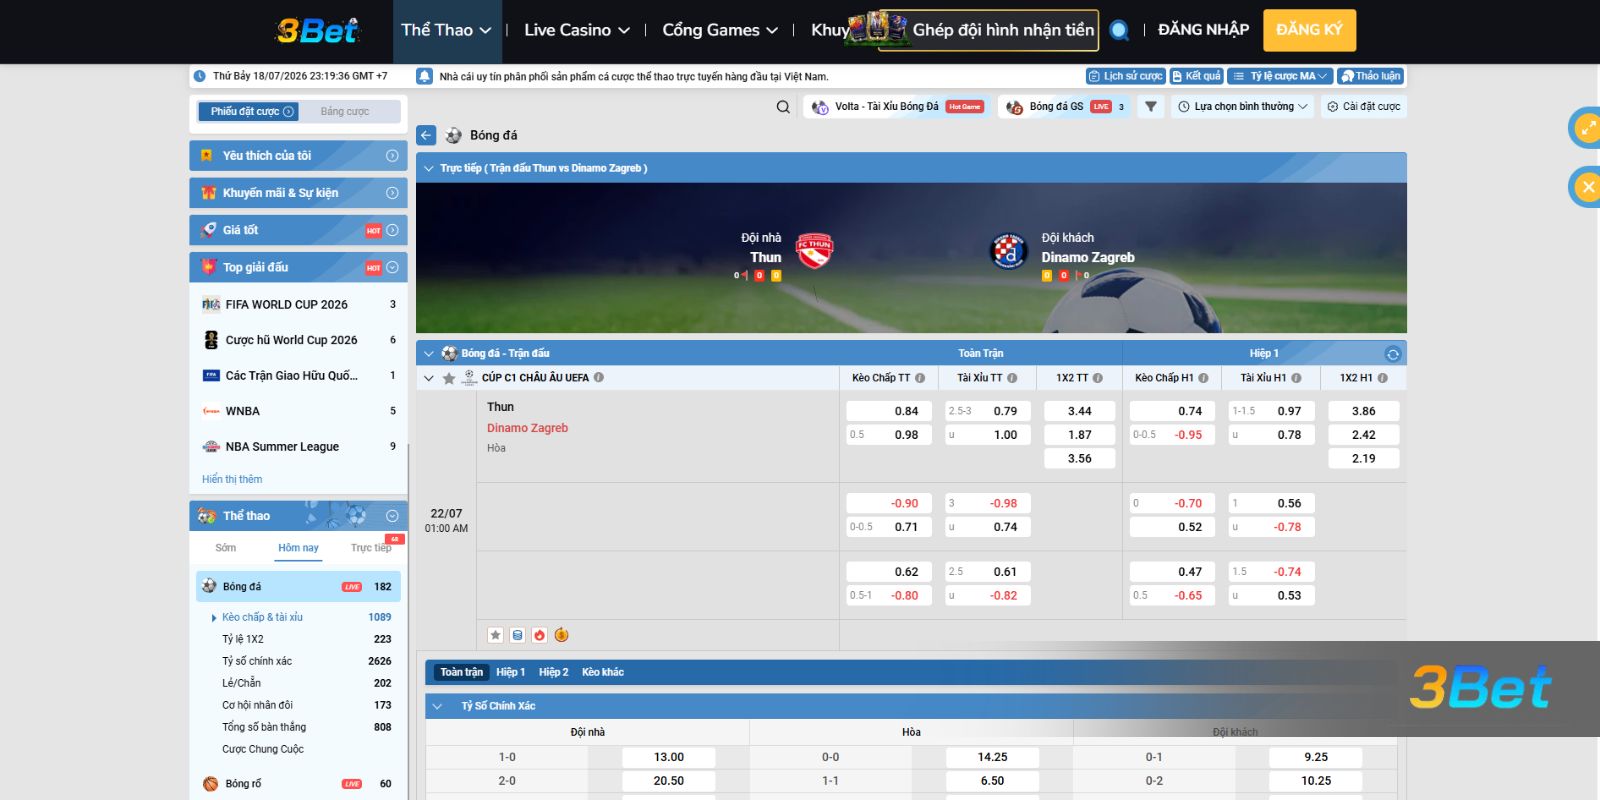Open Live Casino dropdown menu
This screenshot has width=1600, height=800.
click(577, 30)
